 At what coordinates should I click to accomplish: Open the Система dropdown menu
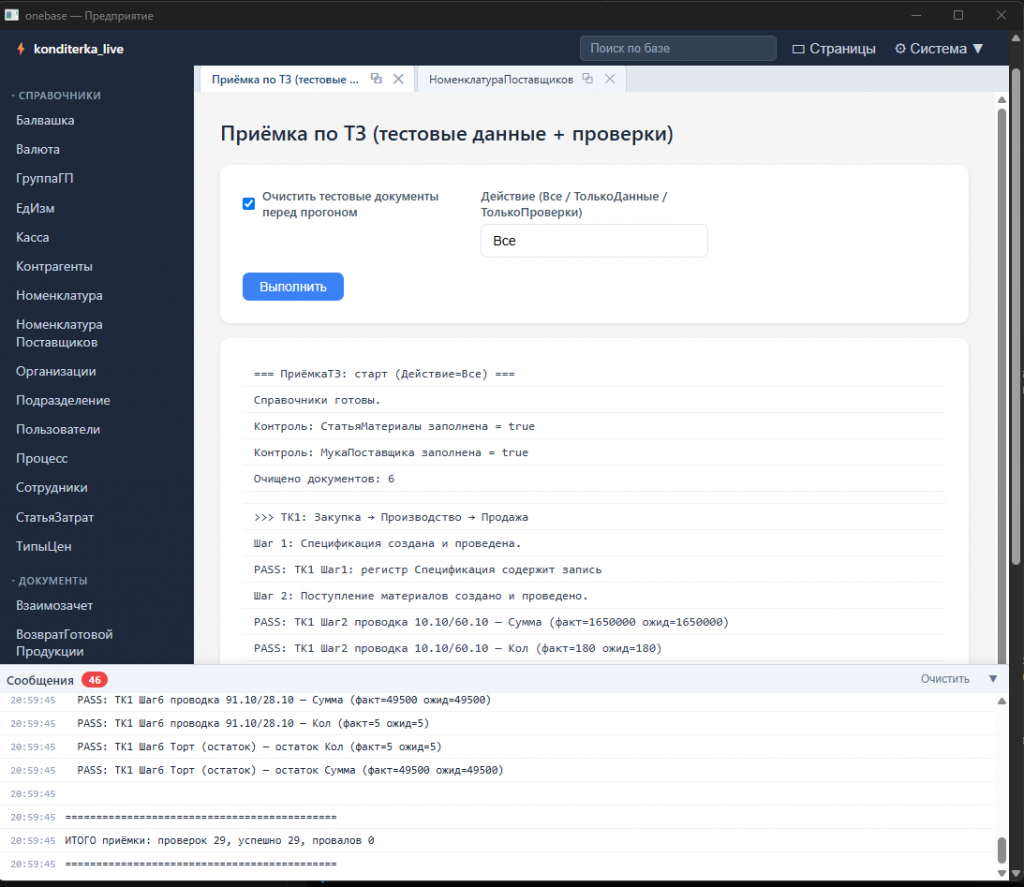[x=939, y=48]
